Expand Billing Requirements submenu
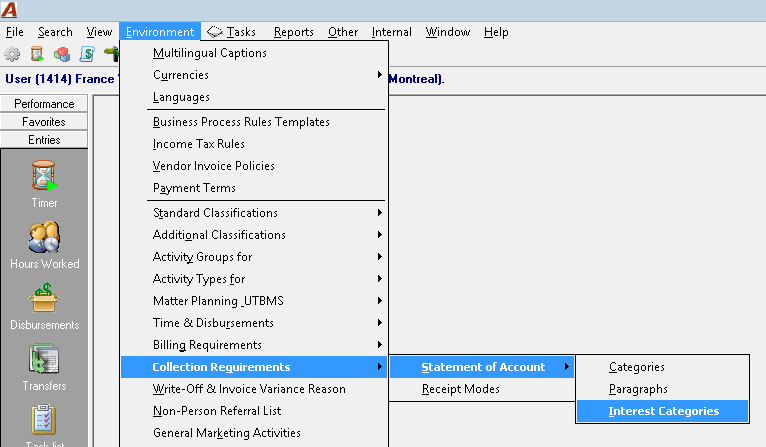Image resolution: width=766 pixels, height=447 pixels. point(254,344)
